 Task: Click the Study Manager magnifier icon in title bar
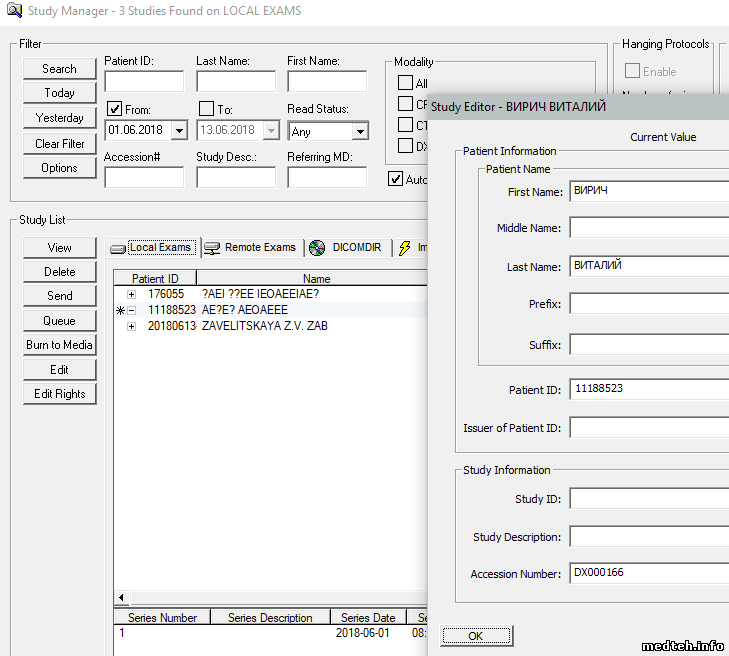(x=14, y=11)
